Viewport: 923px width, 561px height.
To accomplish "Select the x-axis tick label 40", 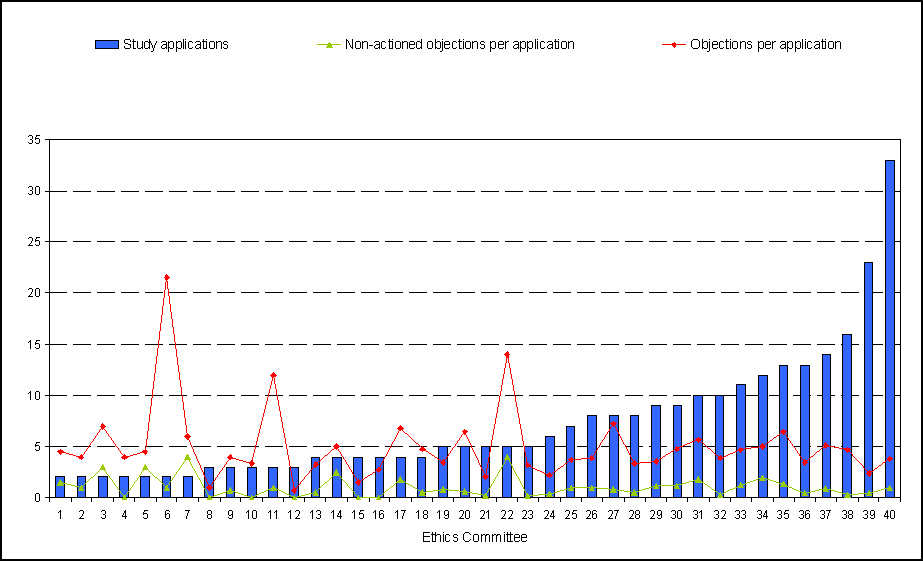I will 889,514.
